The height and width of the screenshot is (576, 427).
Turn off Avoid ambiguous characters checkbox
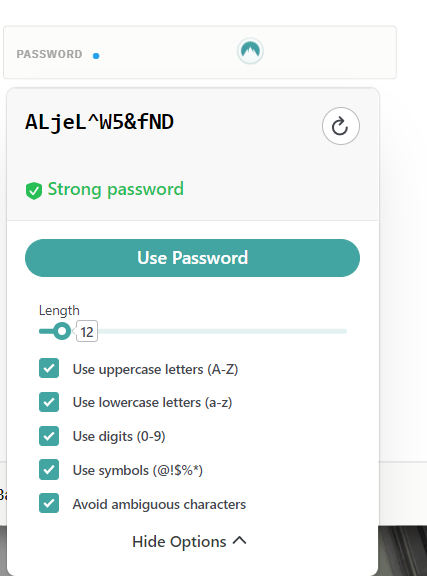pos(49,503)
